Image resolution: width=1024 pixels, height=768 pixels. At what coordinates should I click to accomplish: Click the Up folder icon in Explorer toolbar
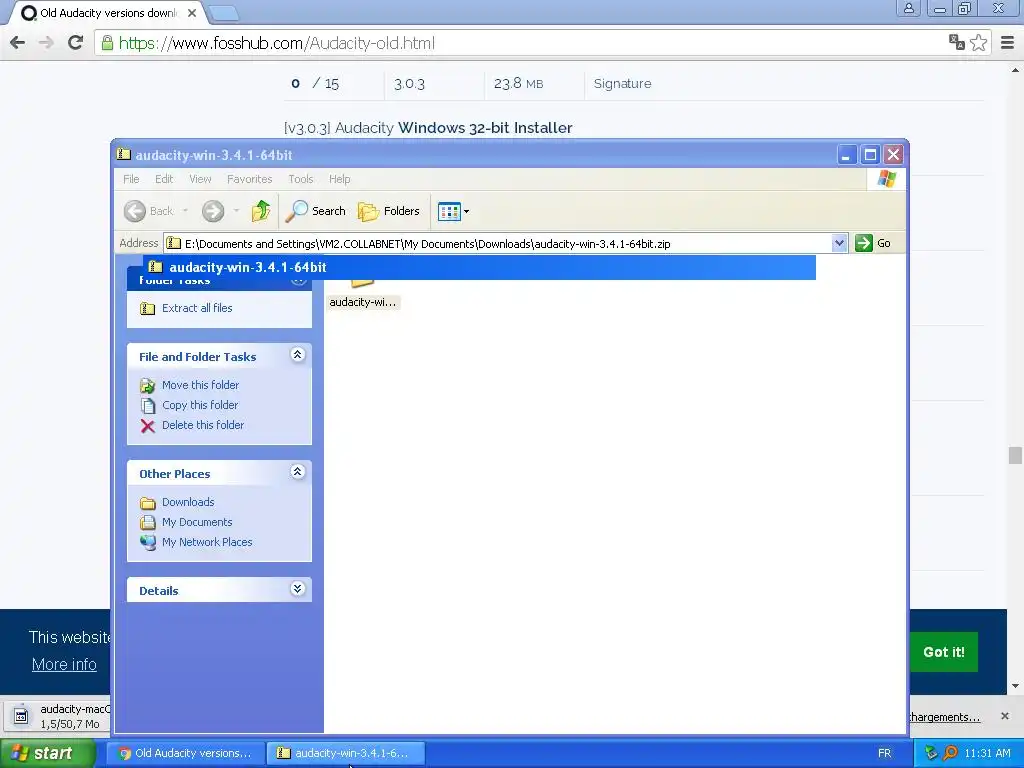click(x=261, y=211)
